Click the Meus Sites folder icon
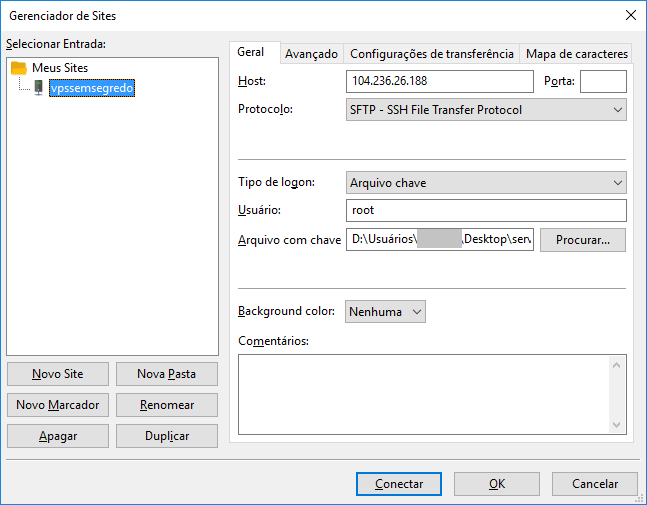Screen dimensions: 647x505 coord(19,68)
